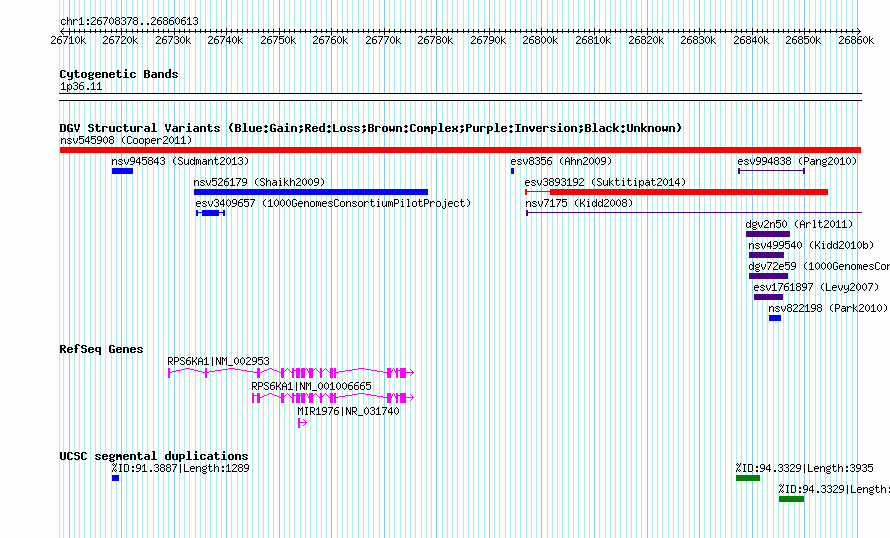Click the MIR1976 gene arrow glyph
The width and height of the screenshot is (890, 538).
tap(303, 423)
